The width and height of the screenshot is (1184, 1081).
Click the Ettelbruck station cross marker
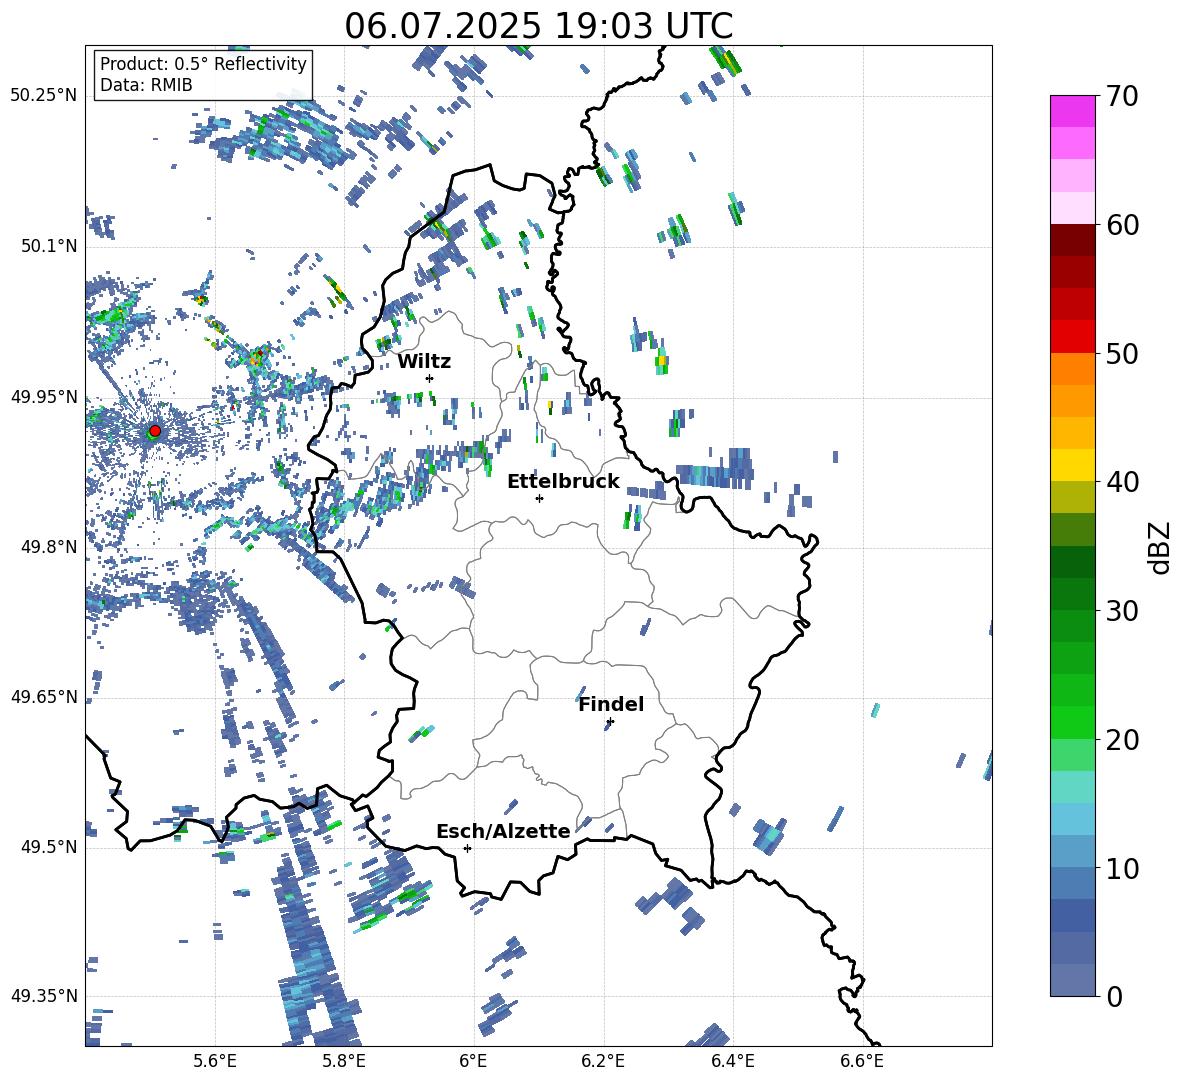(x=539, y=498)
